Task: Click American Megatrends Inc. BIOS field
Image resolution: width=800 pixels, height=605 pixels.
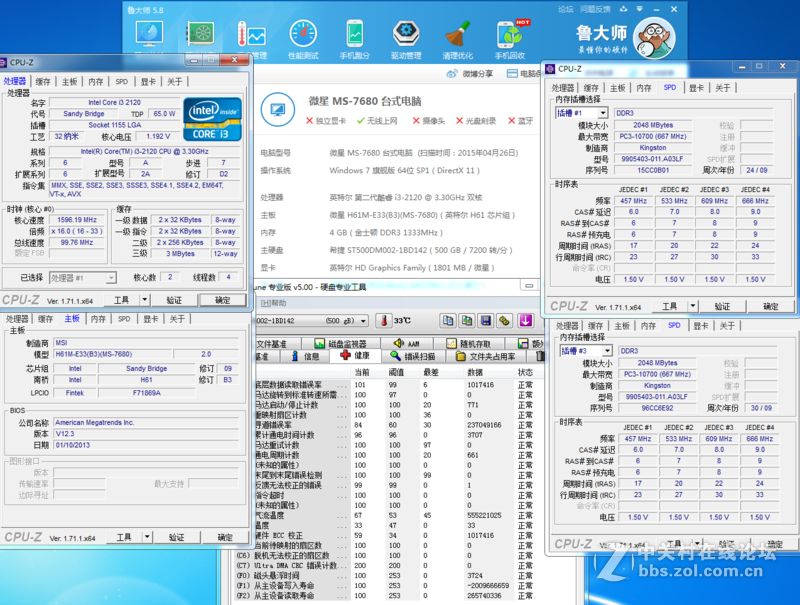Action: [146, 422]
